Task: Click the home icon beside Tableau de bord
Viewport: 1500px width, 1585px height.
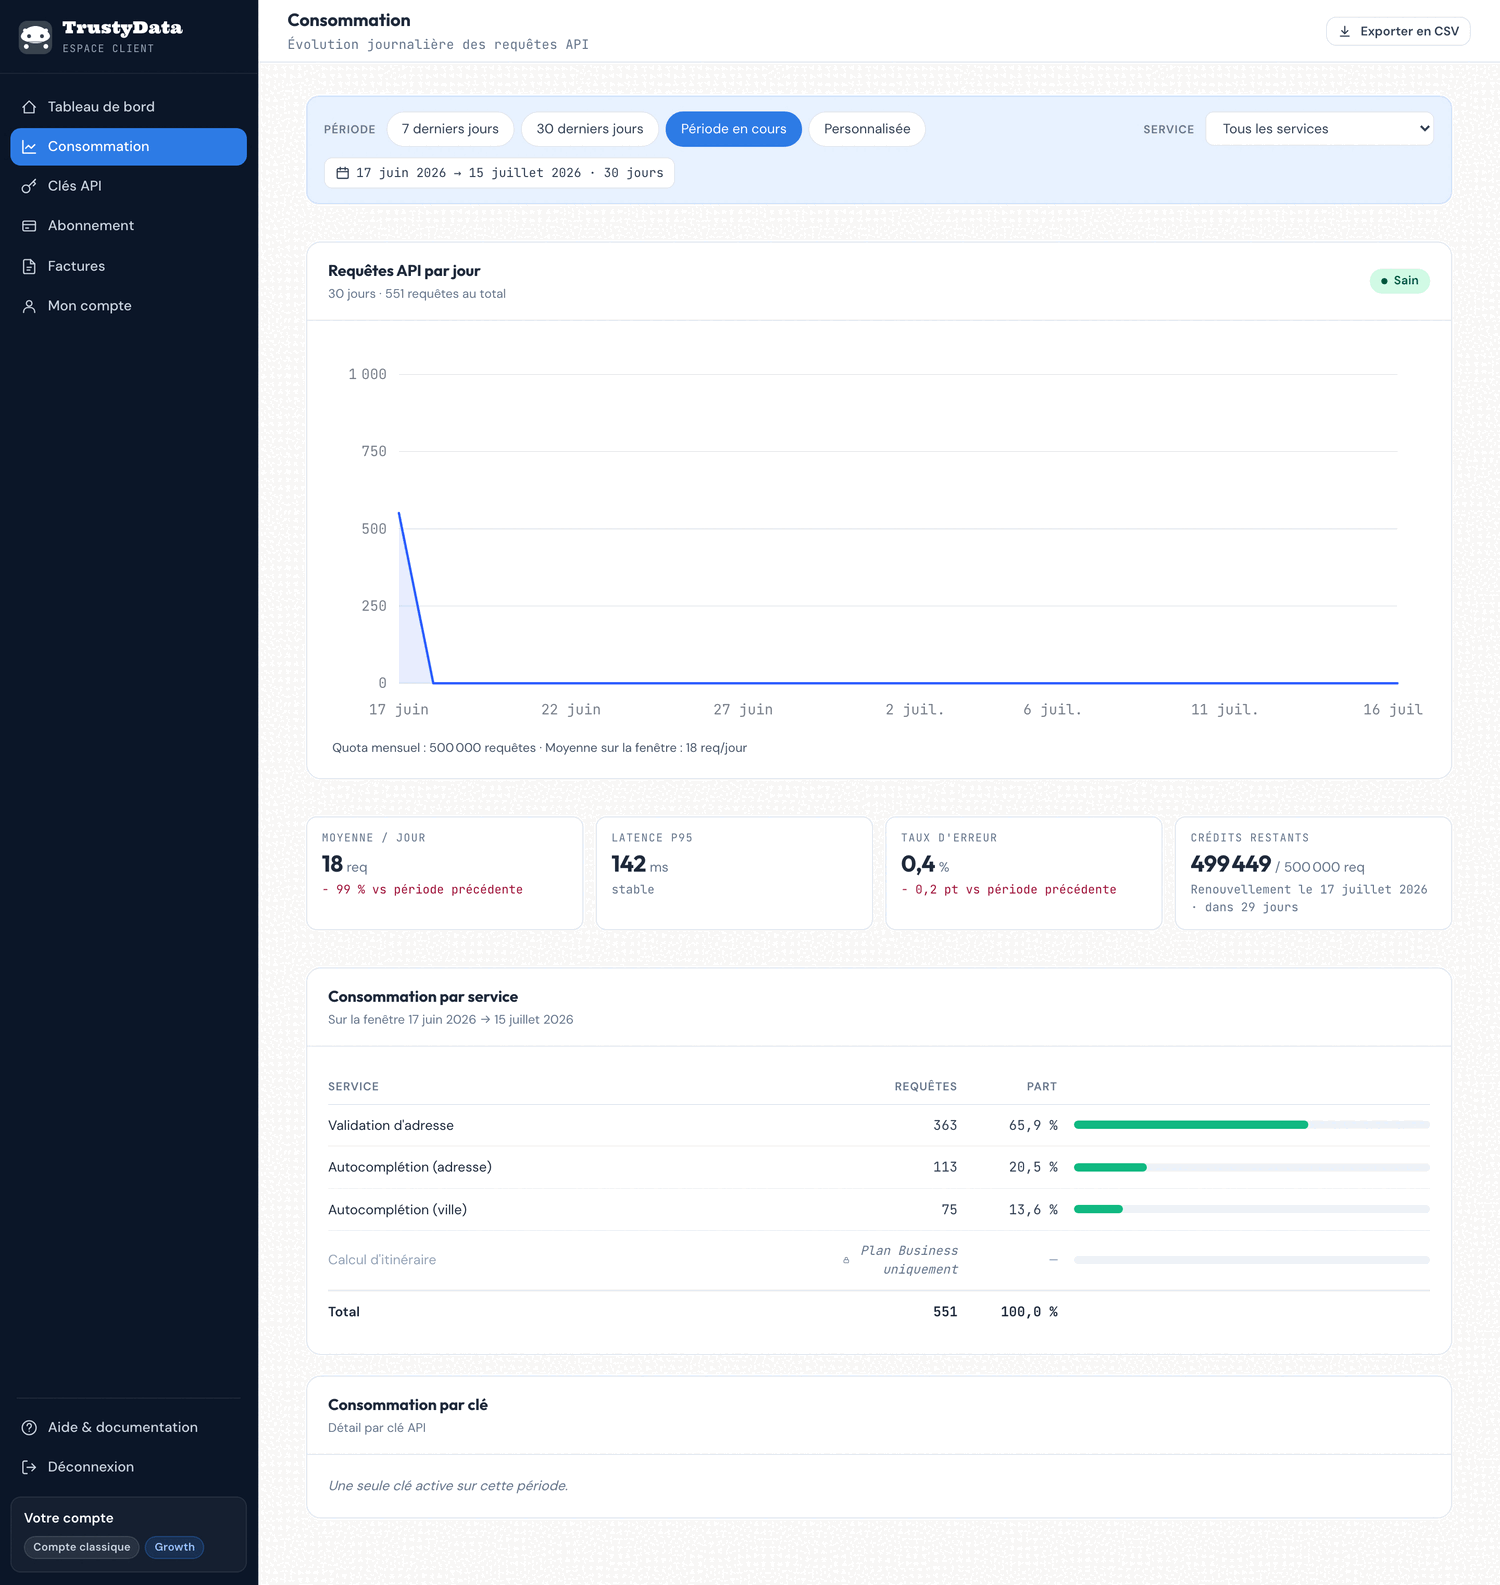Action: tap(29, 107)
